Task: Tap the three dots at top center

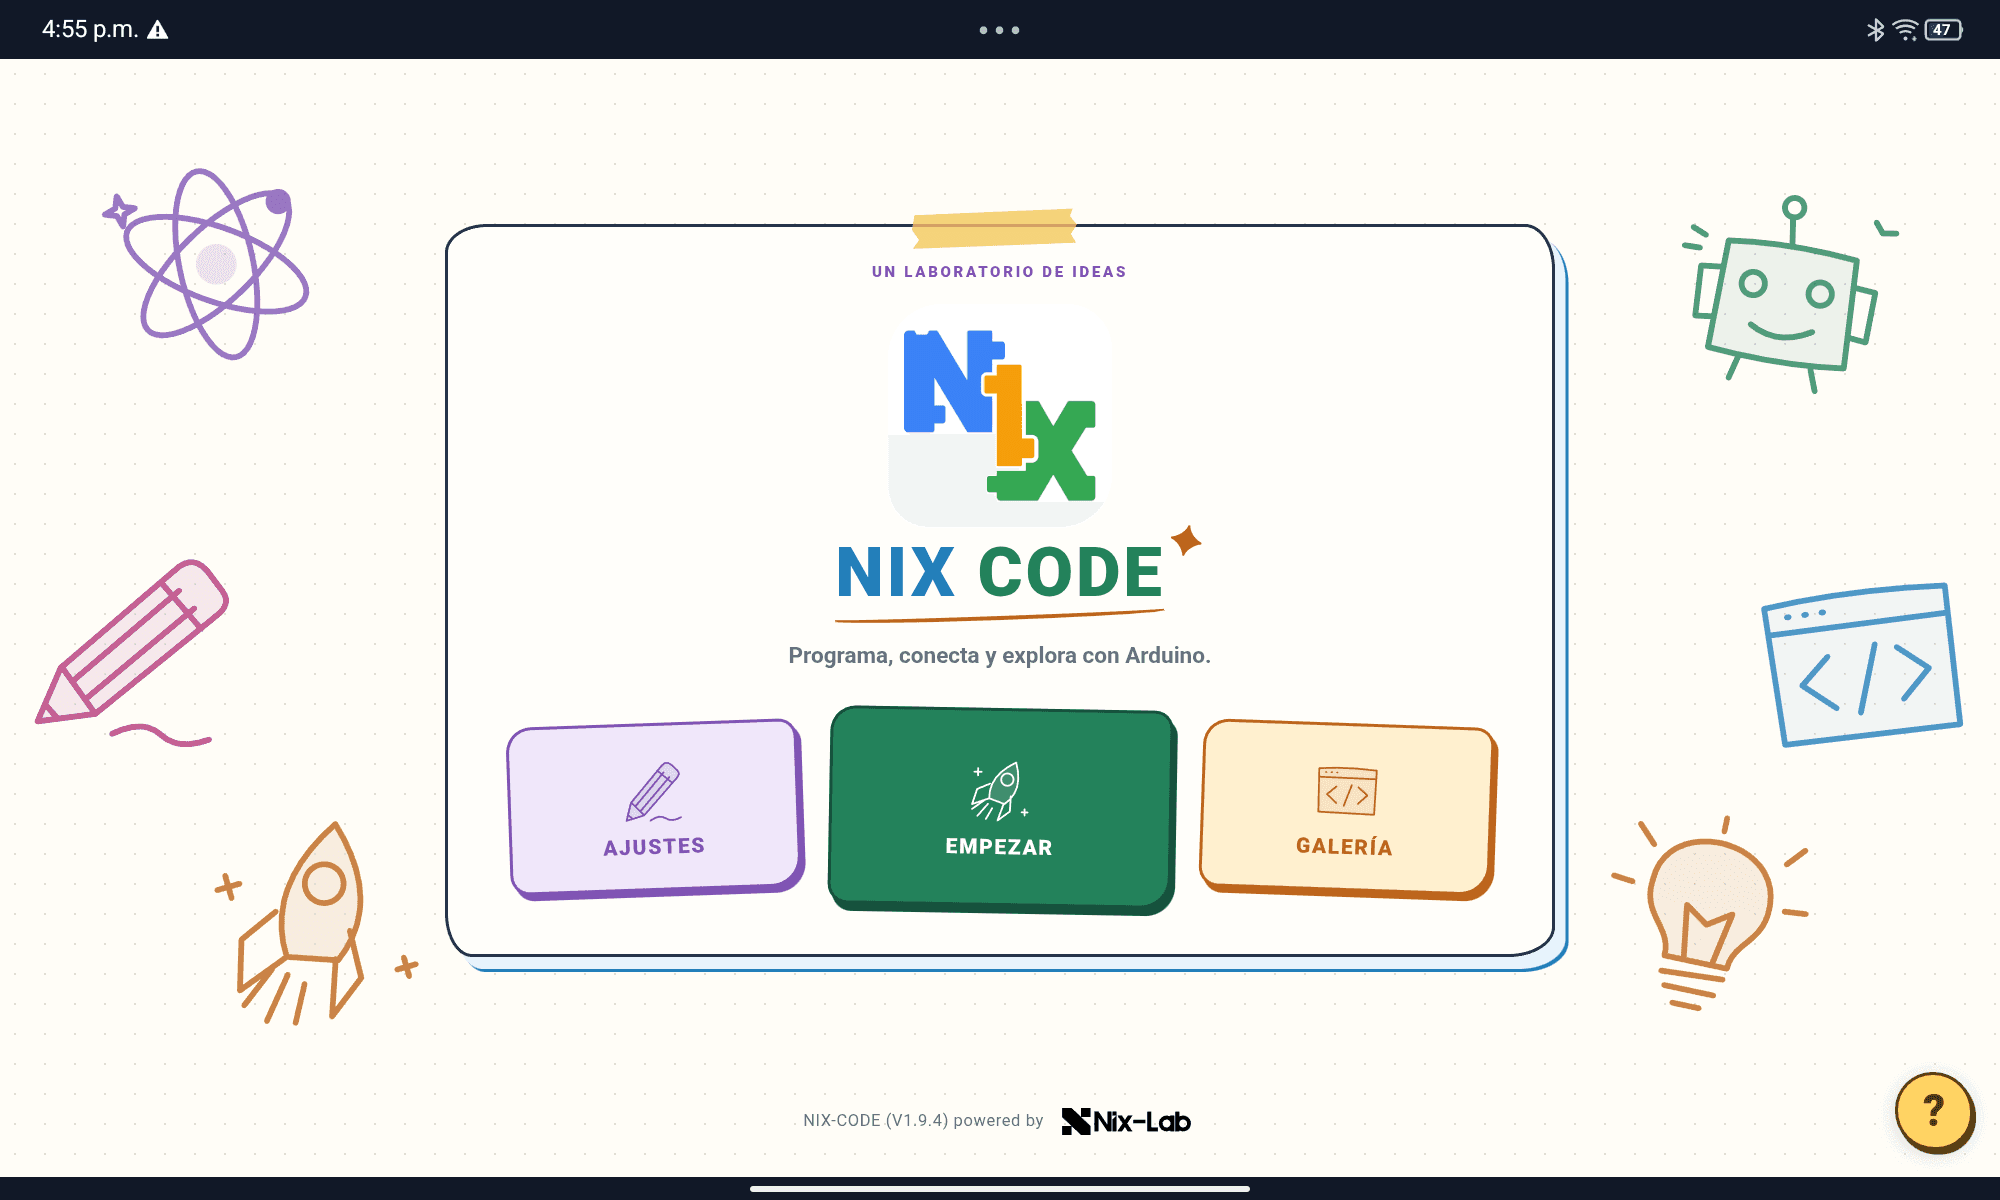Action: pyautogui.click(x=999, y=30)
